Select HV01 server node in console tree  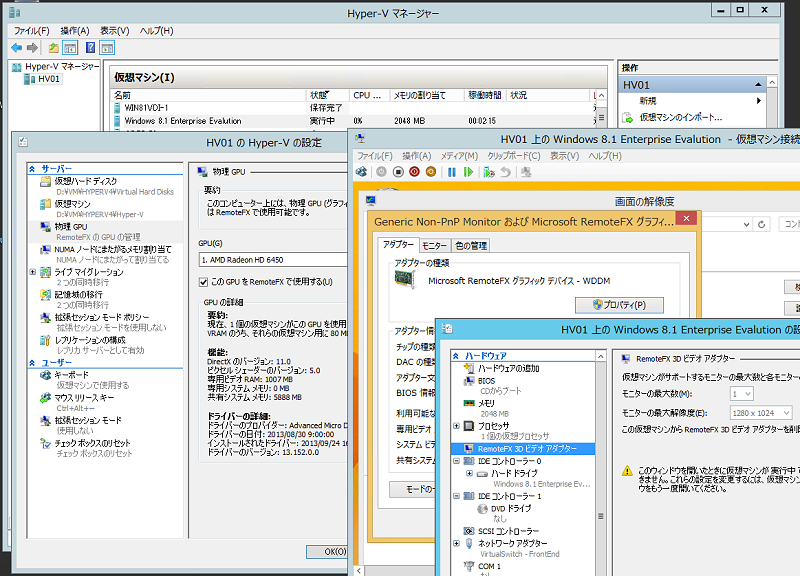[48, 79]
